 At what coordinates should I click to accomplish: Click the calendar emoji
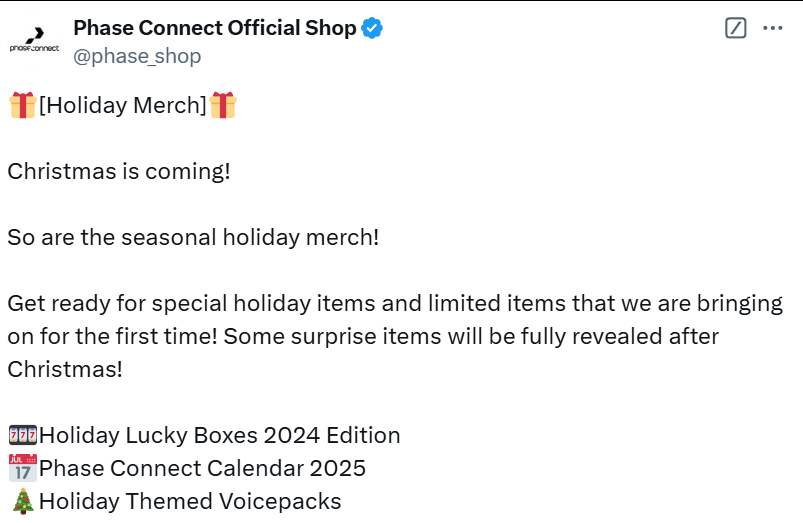[x=23, y=468]
